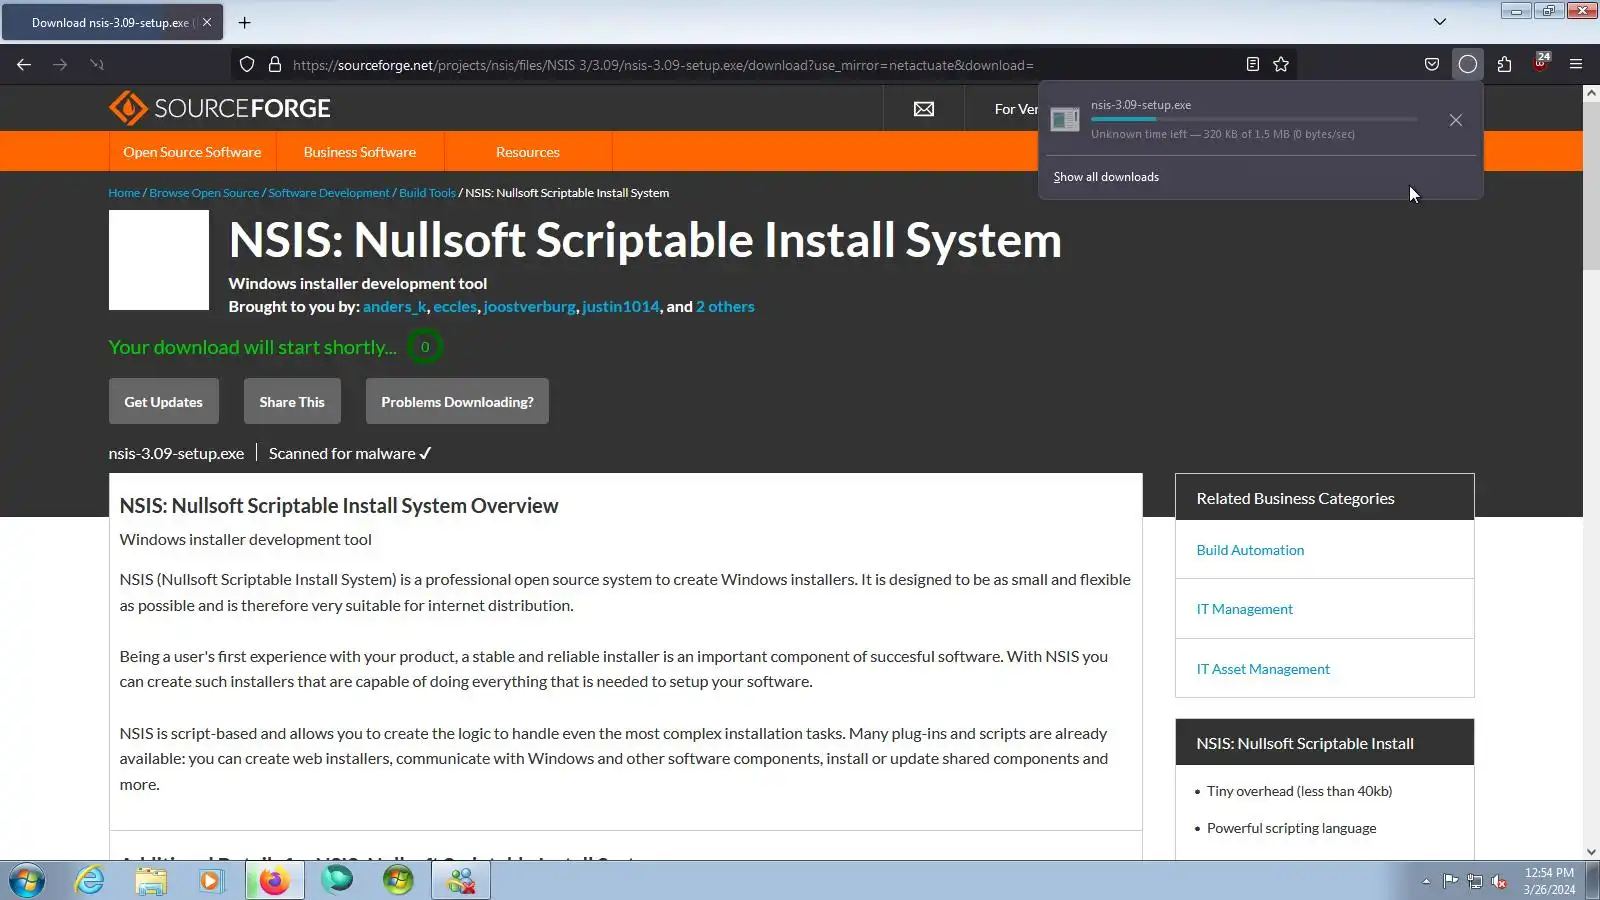This screenshot has width=1600, height=900.
Task: Cancel the nsis-3.09-setup.exe download
Action: (x=1456, y=120)
